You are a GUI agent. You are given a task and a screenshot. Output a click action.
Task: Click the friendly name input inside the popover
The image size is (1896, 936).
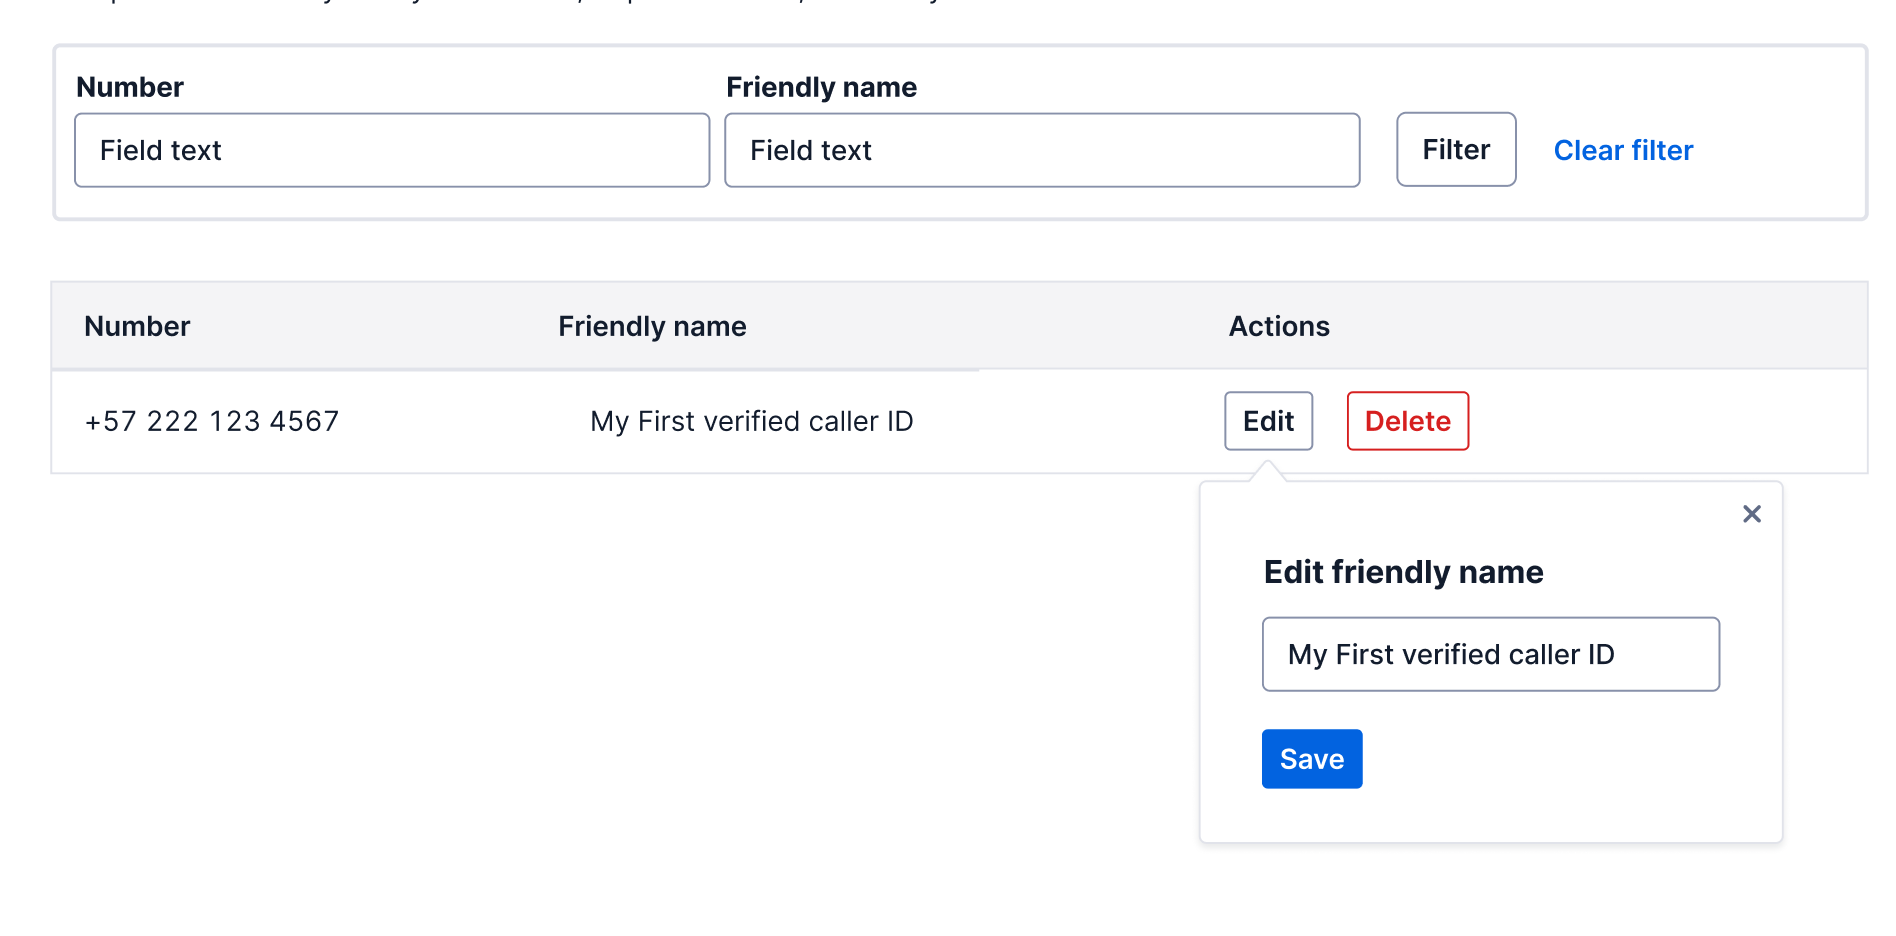(1490, 654)
